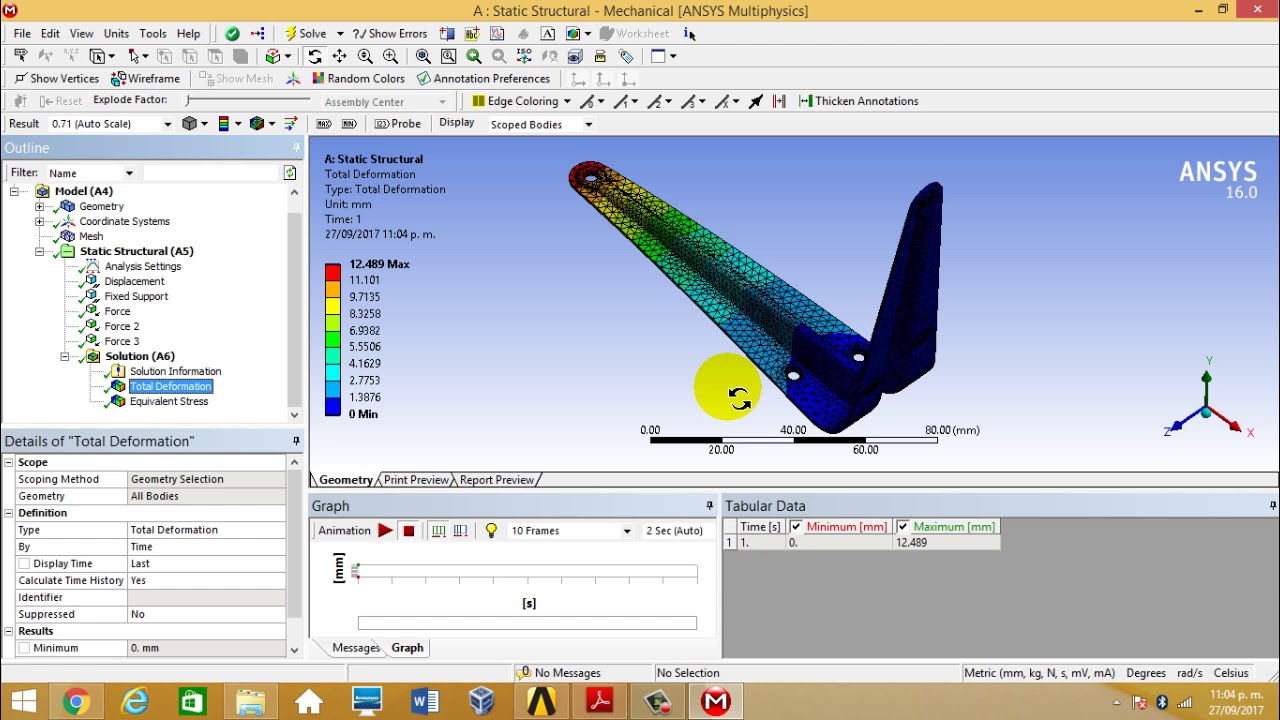
Task: Click the Result Sets animation icon
Action: coord(460,531)
